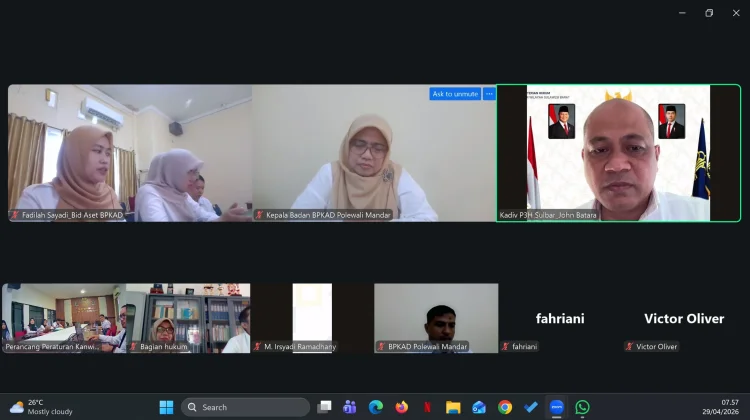Open File Explorer from taskbar

pos(453,407)
